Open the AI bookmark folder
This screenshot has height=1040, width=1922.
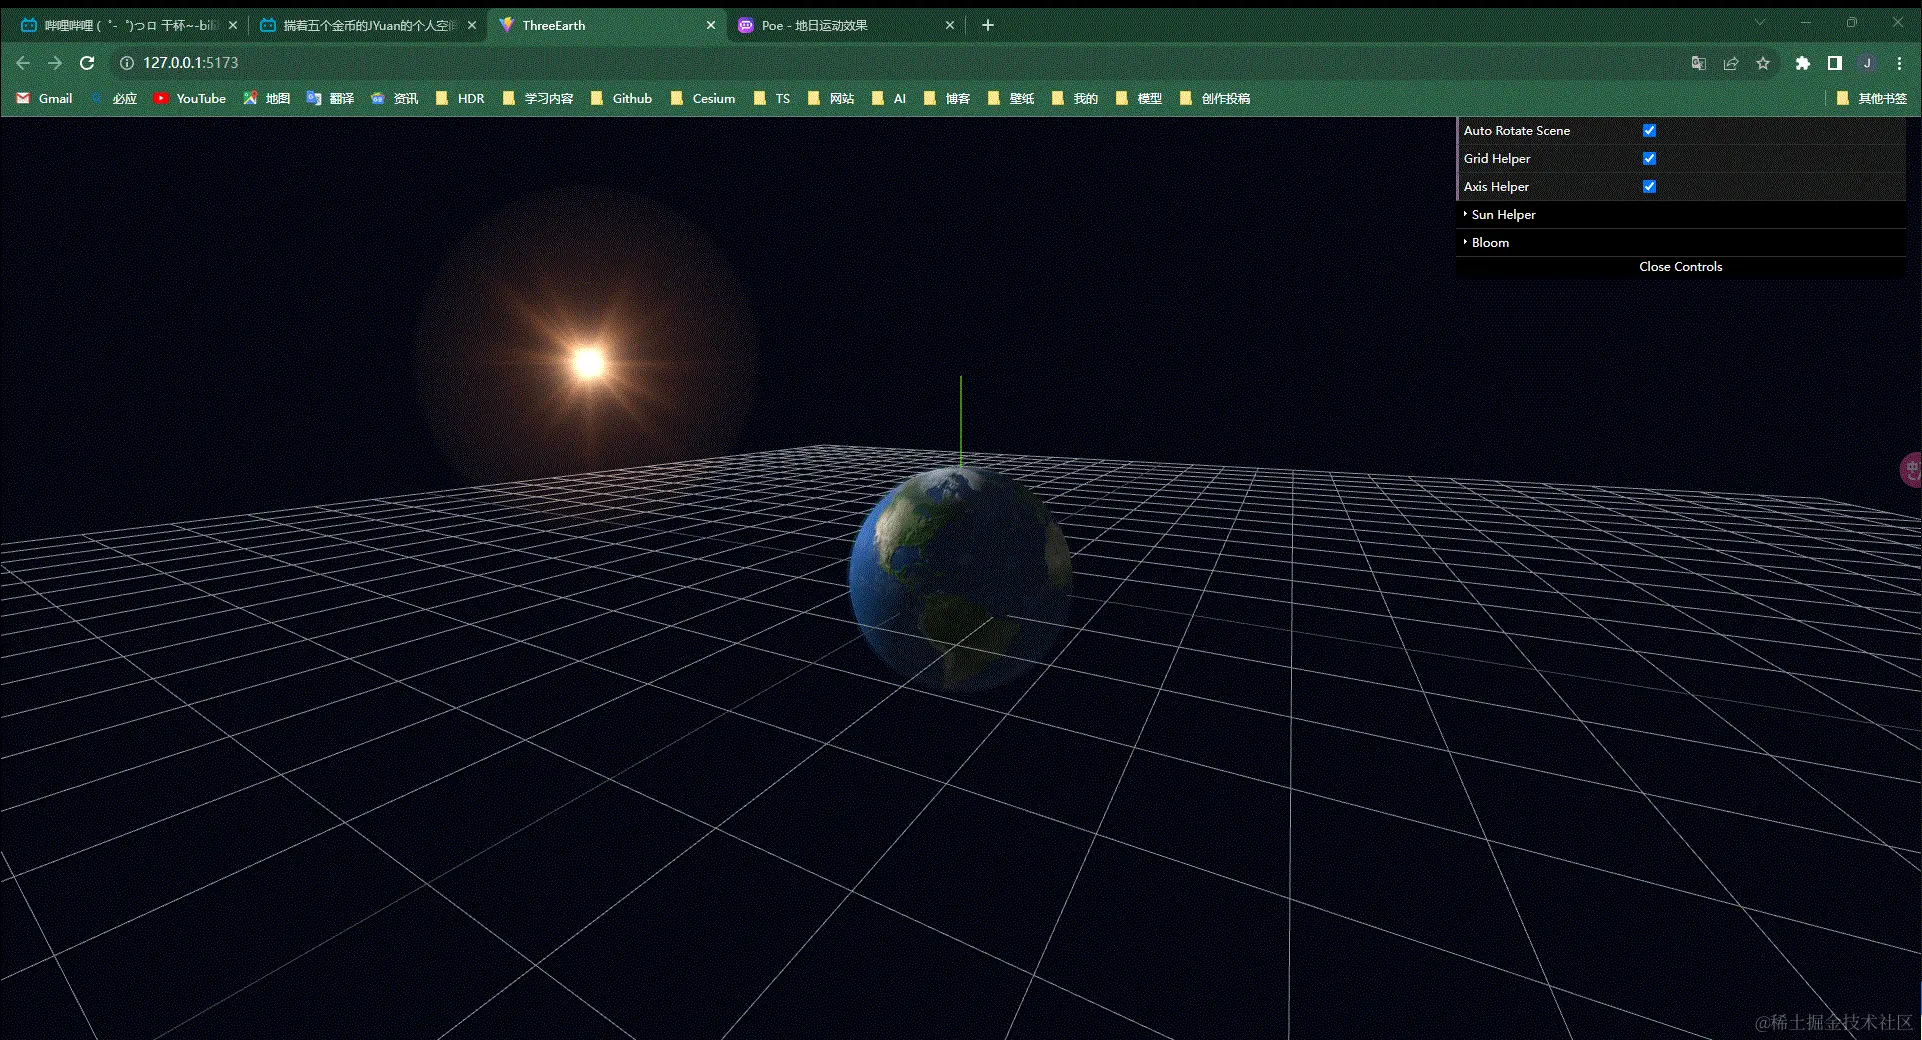tap(889, 98)
